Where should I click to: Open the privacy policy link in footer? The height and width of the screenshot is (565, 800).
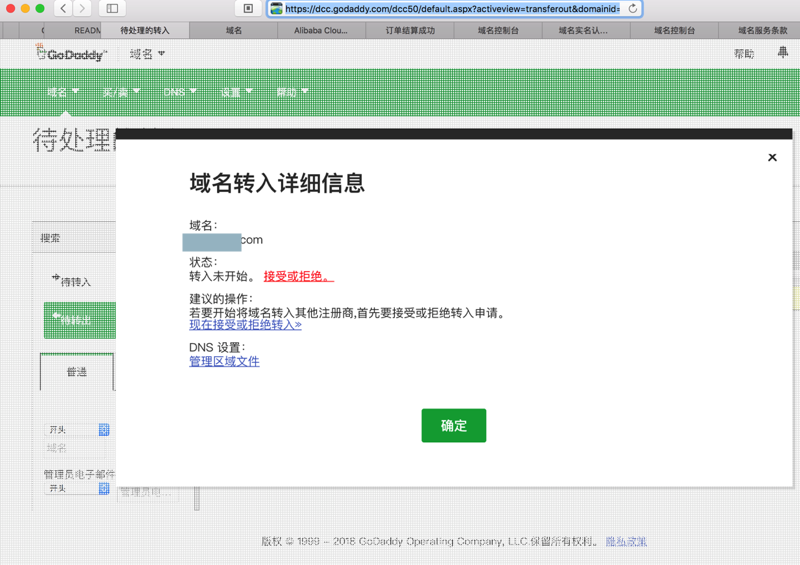626,541
